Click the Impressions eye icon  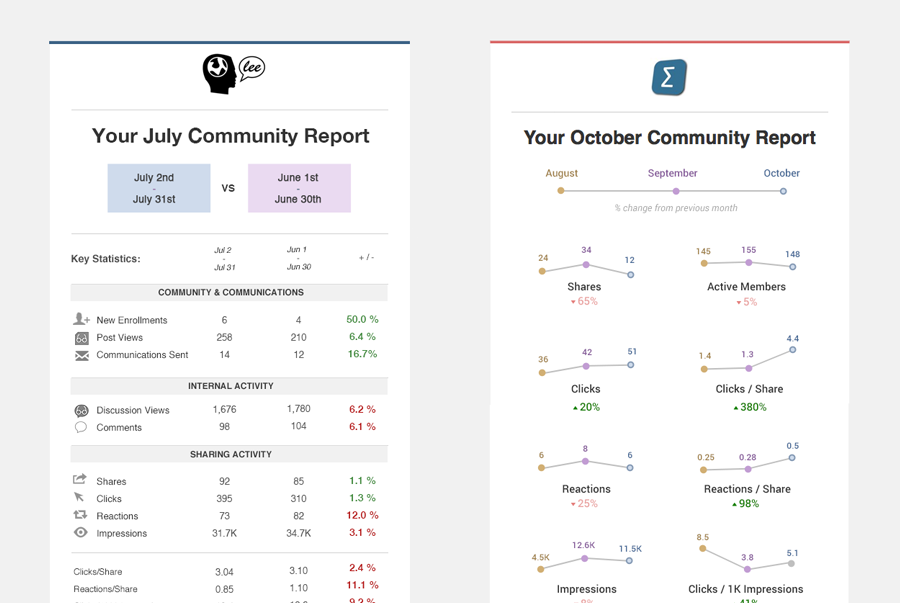coord(81,533)
